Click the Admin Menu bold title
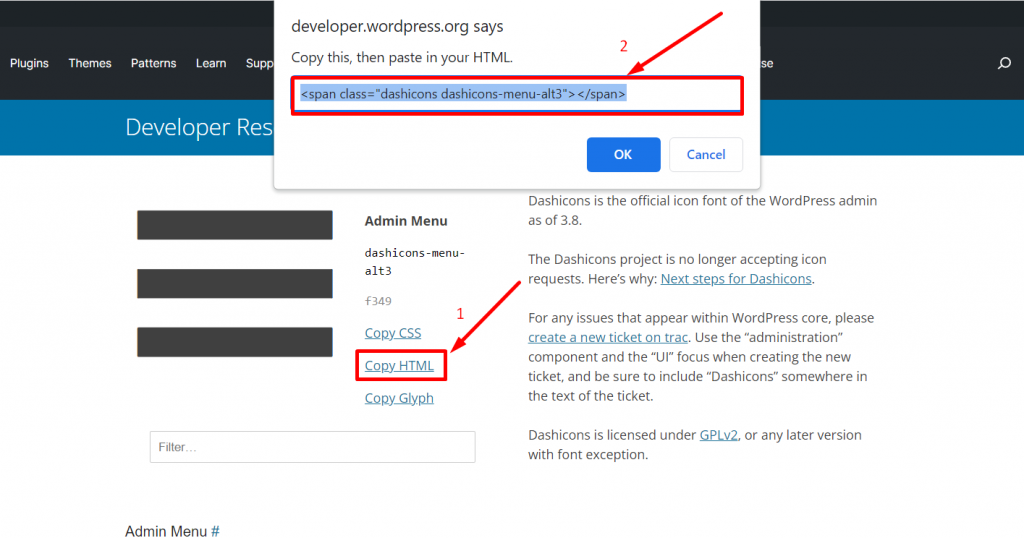The width and height of the screenshot is (1024, 538). pos(406,221)
